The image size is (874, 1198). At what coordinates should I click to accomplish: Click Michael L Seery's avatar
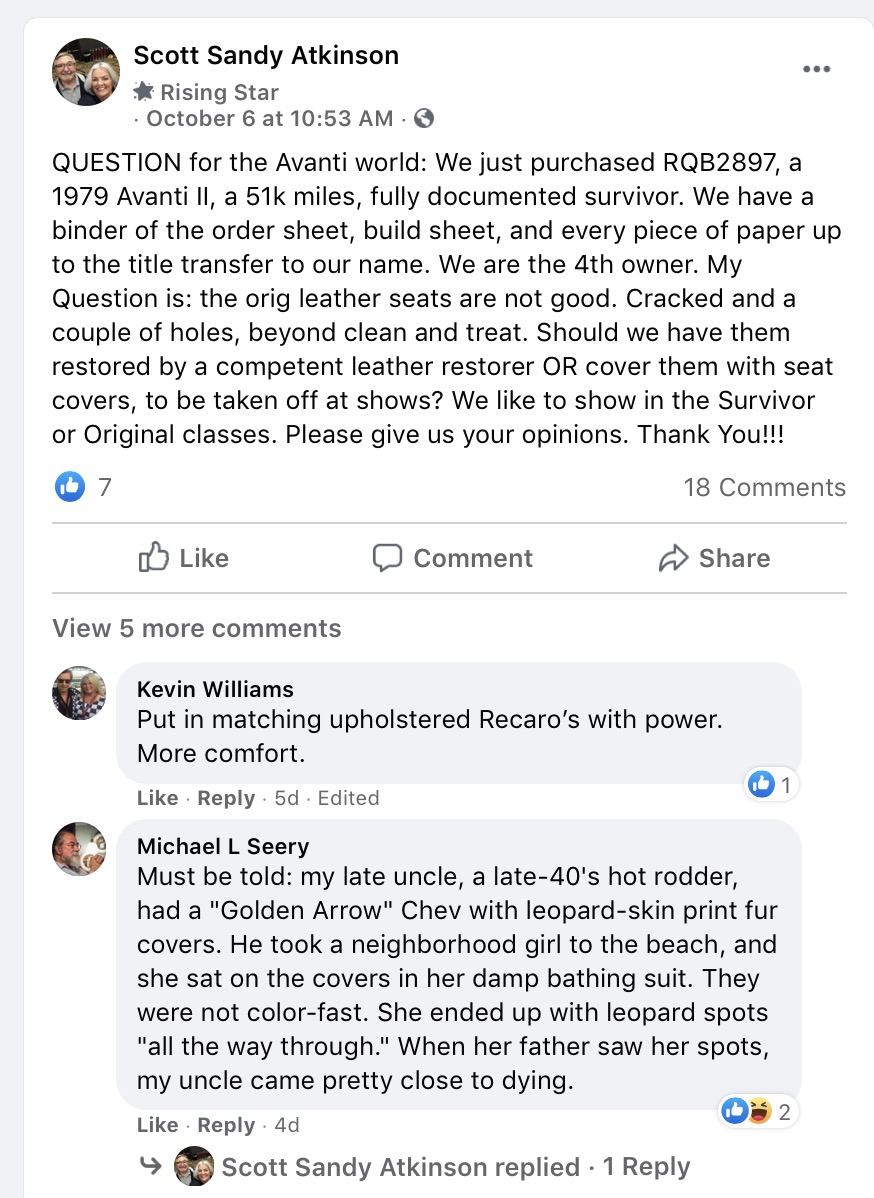coord(79,849)
